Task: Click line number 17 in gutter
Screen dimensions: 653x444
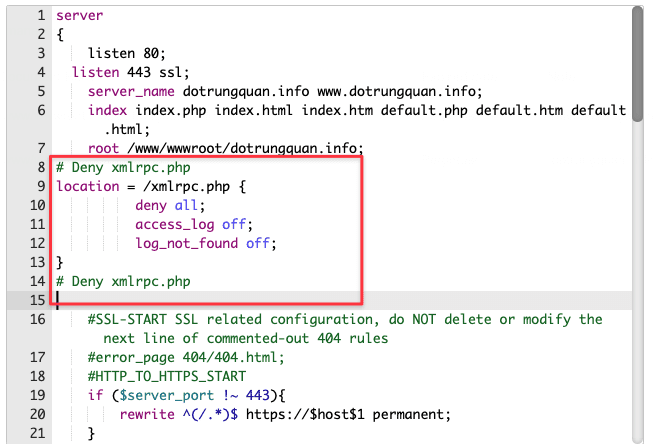Action: [x=37, y=357]
